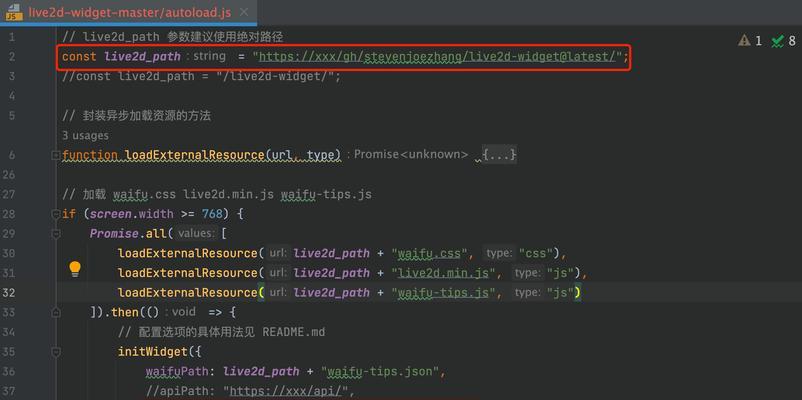Click line number 28 in the gutter

pyautogui.click(x=9, y=214)
